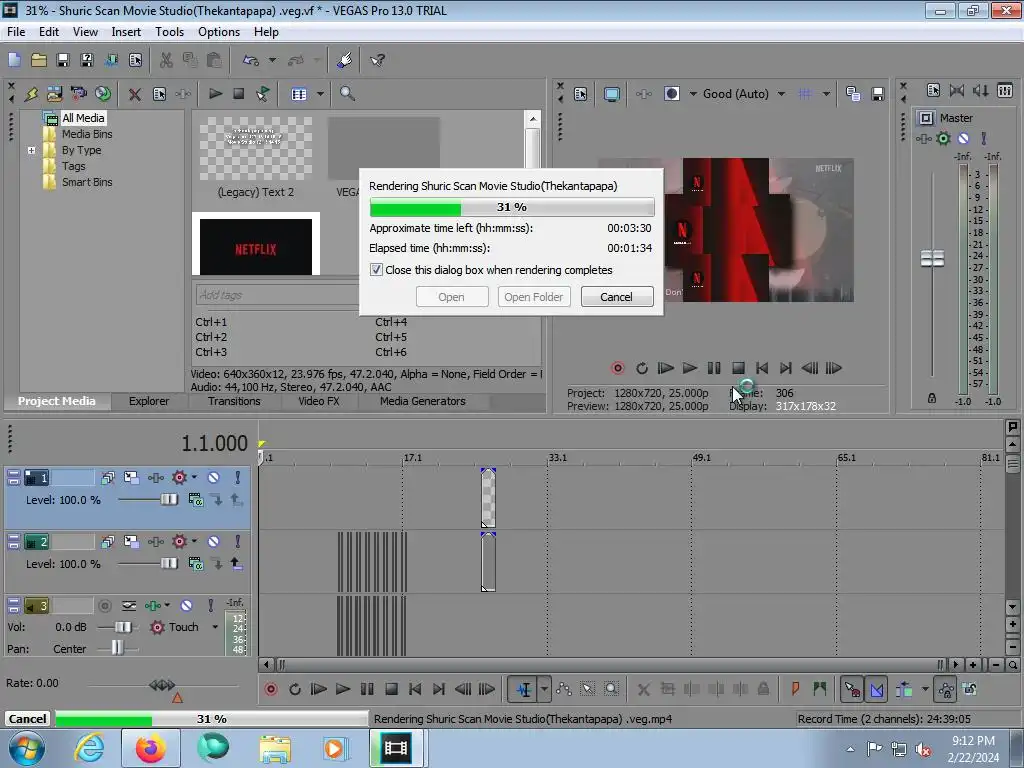Cancel rendering in the render dialog
The image size is (1024, 768).
tap(616, 296)
